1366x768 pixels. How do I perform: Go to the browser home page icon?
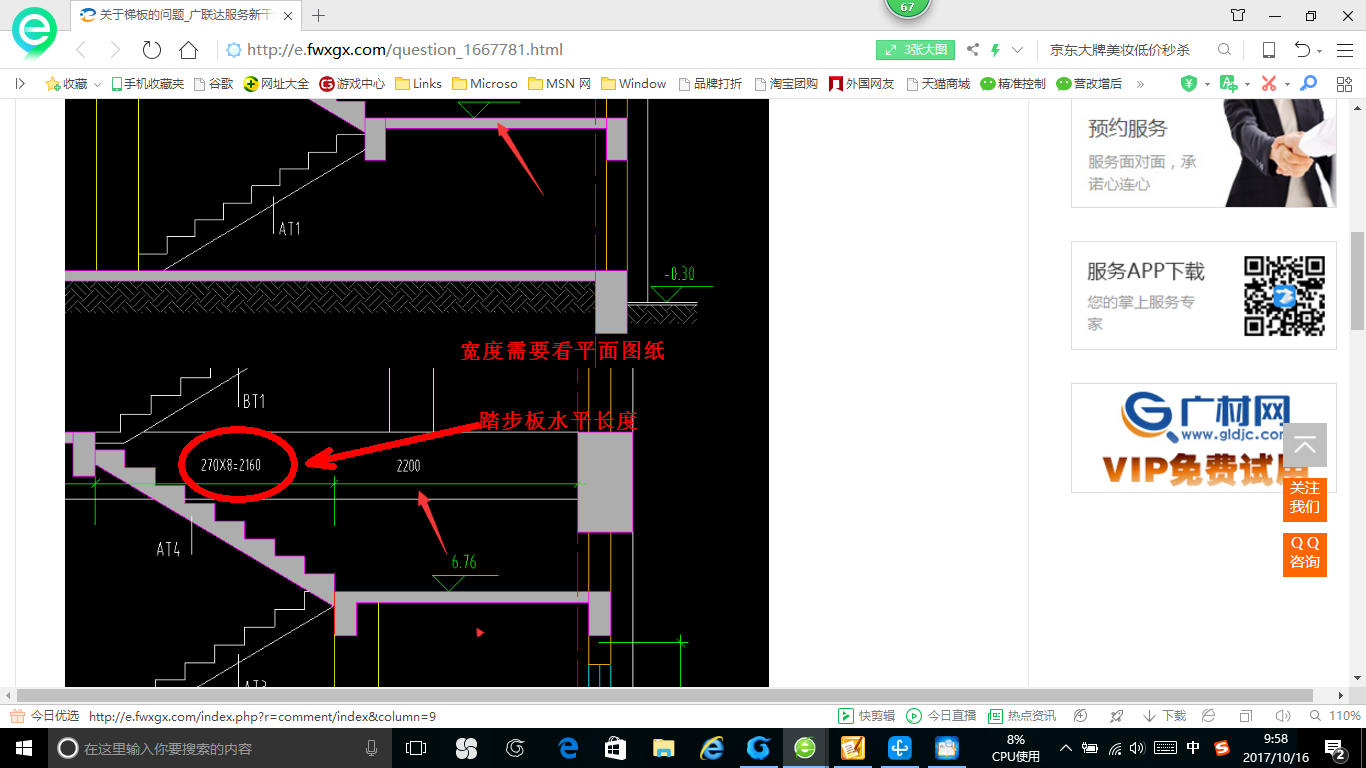(188, 50)
